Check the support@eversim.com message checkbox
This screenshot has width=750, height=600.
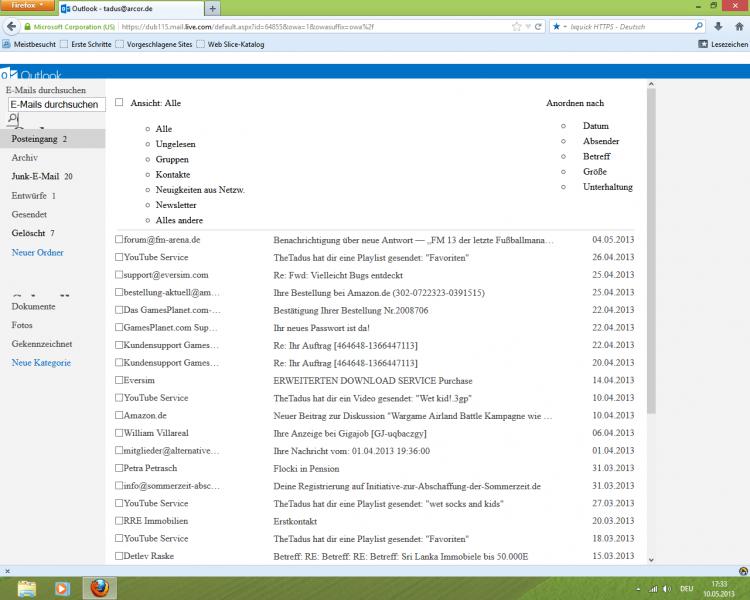tap(119, 275)
